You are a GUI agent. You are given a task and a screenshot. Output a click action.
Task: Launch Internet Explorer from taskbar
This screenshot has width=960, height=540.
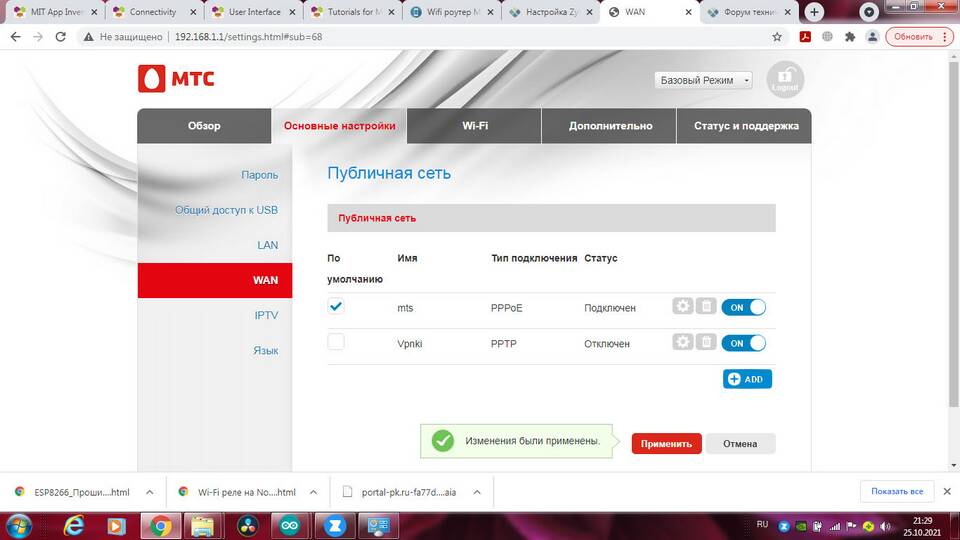tap(73, 526)
